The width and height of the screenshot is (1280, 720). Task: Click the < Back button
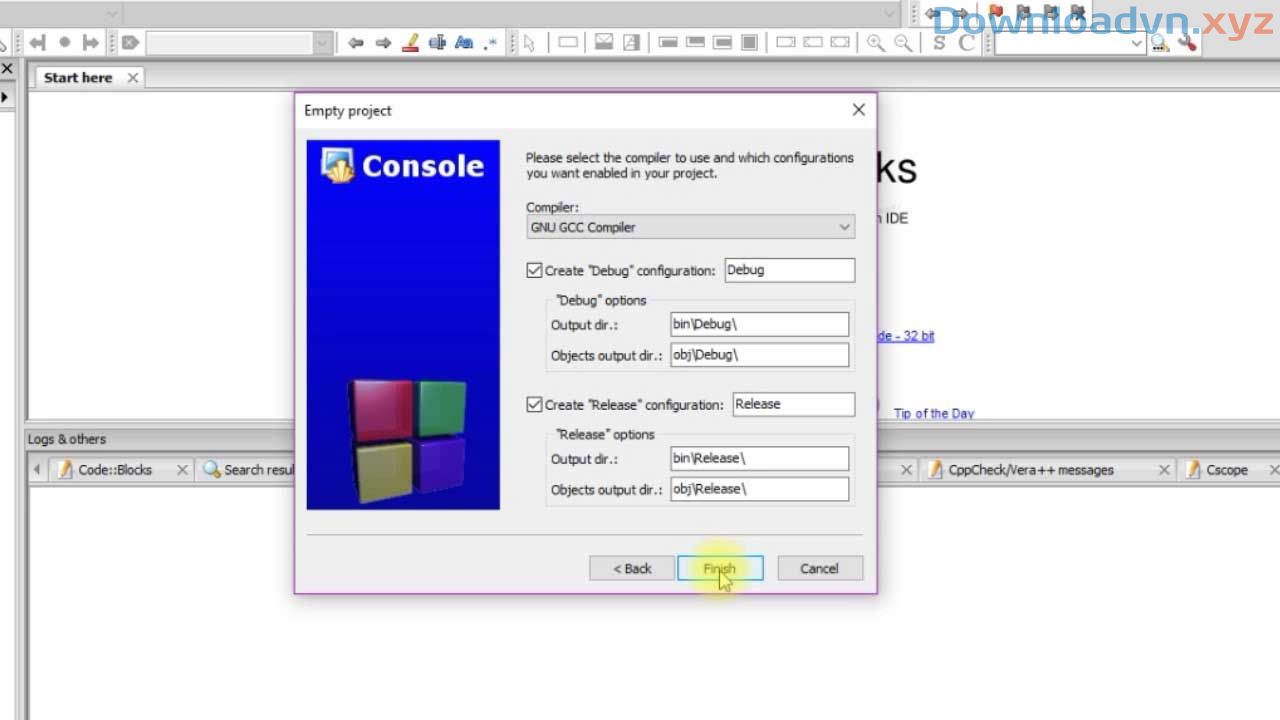pos(632,569)
